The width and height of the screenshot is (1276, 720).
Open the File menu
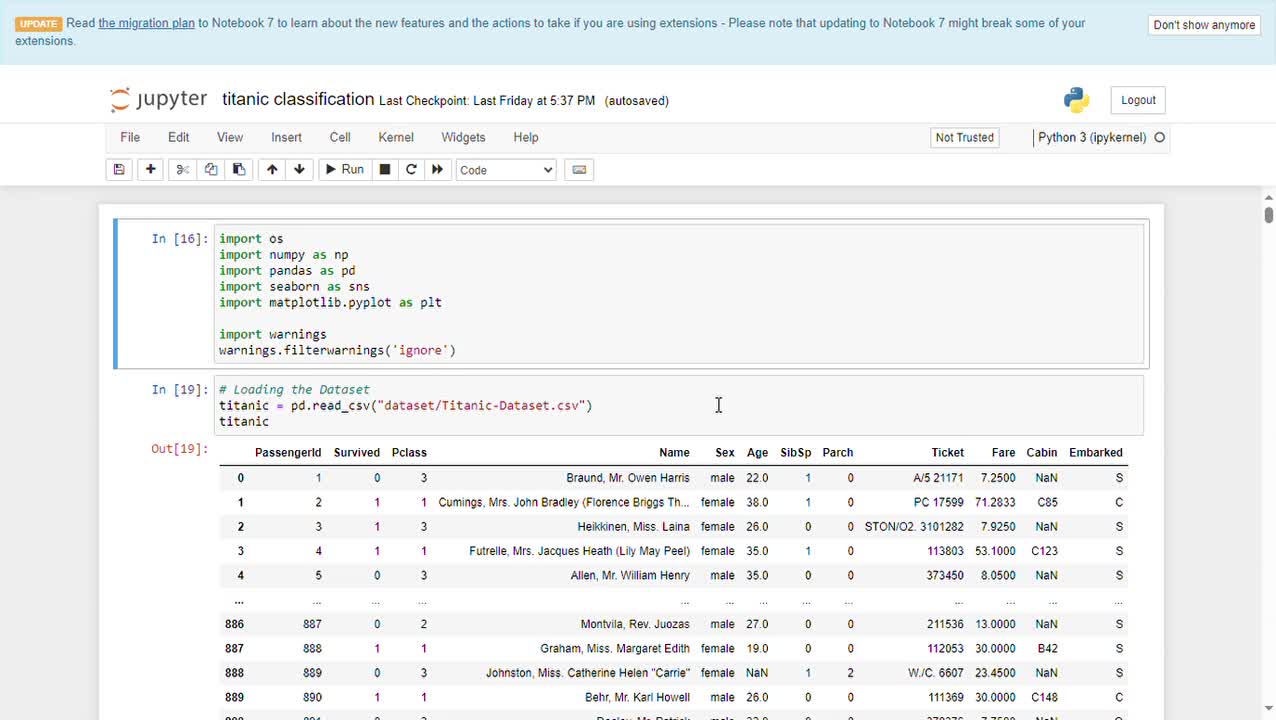[130, 138]
